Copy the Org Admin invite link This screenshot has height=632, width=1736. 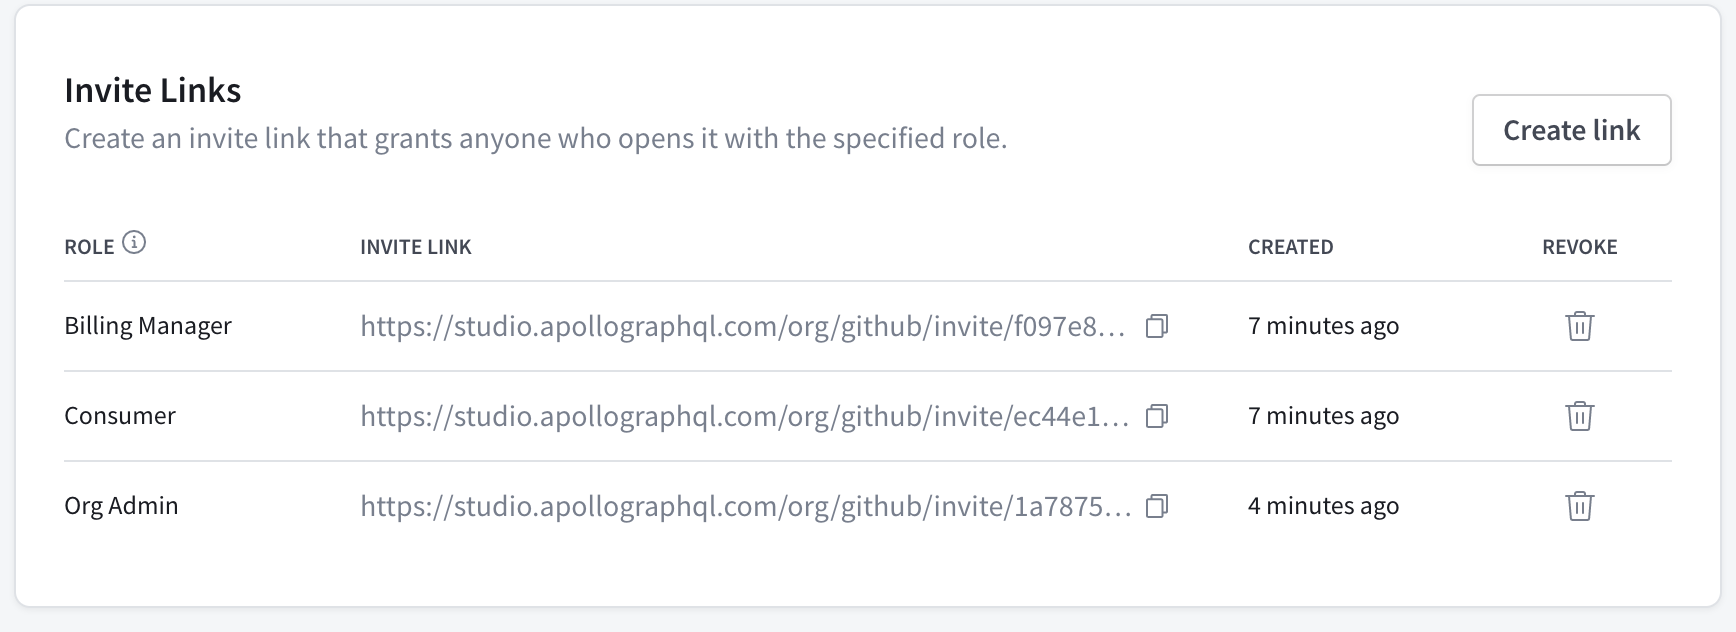click(x=1157, y=506)
